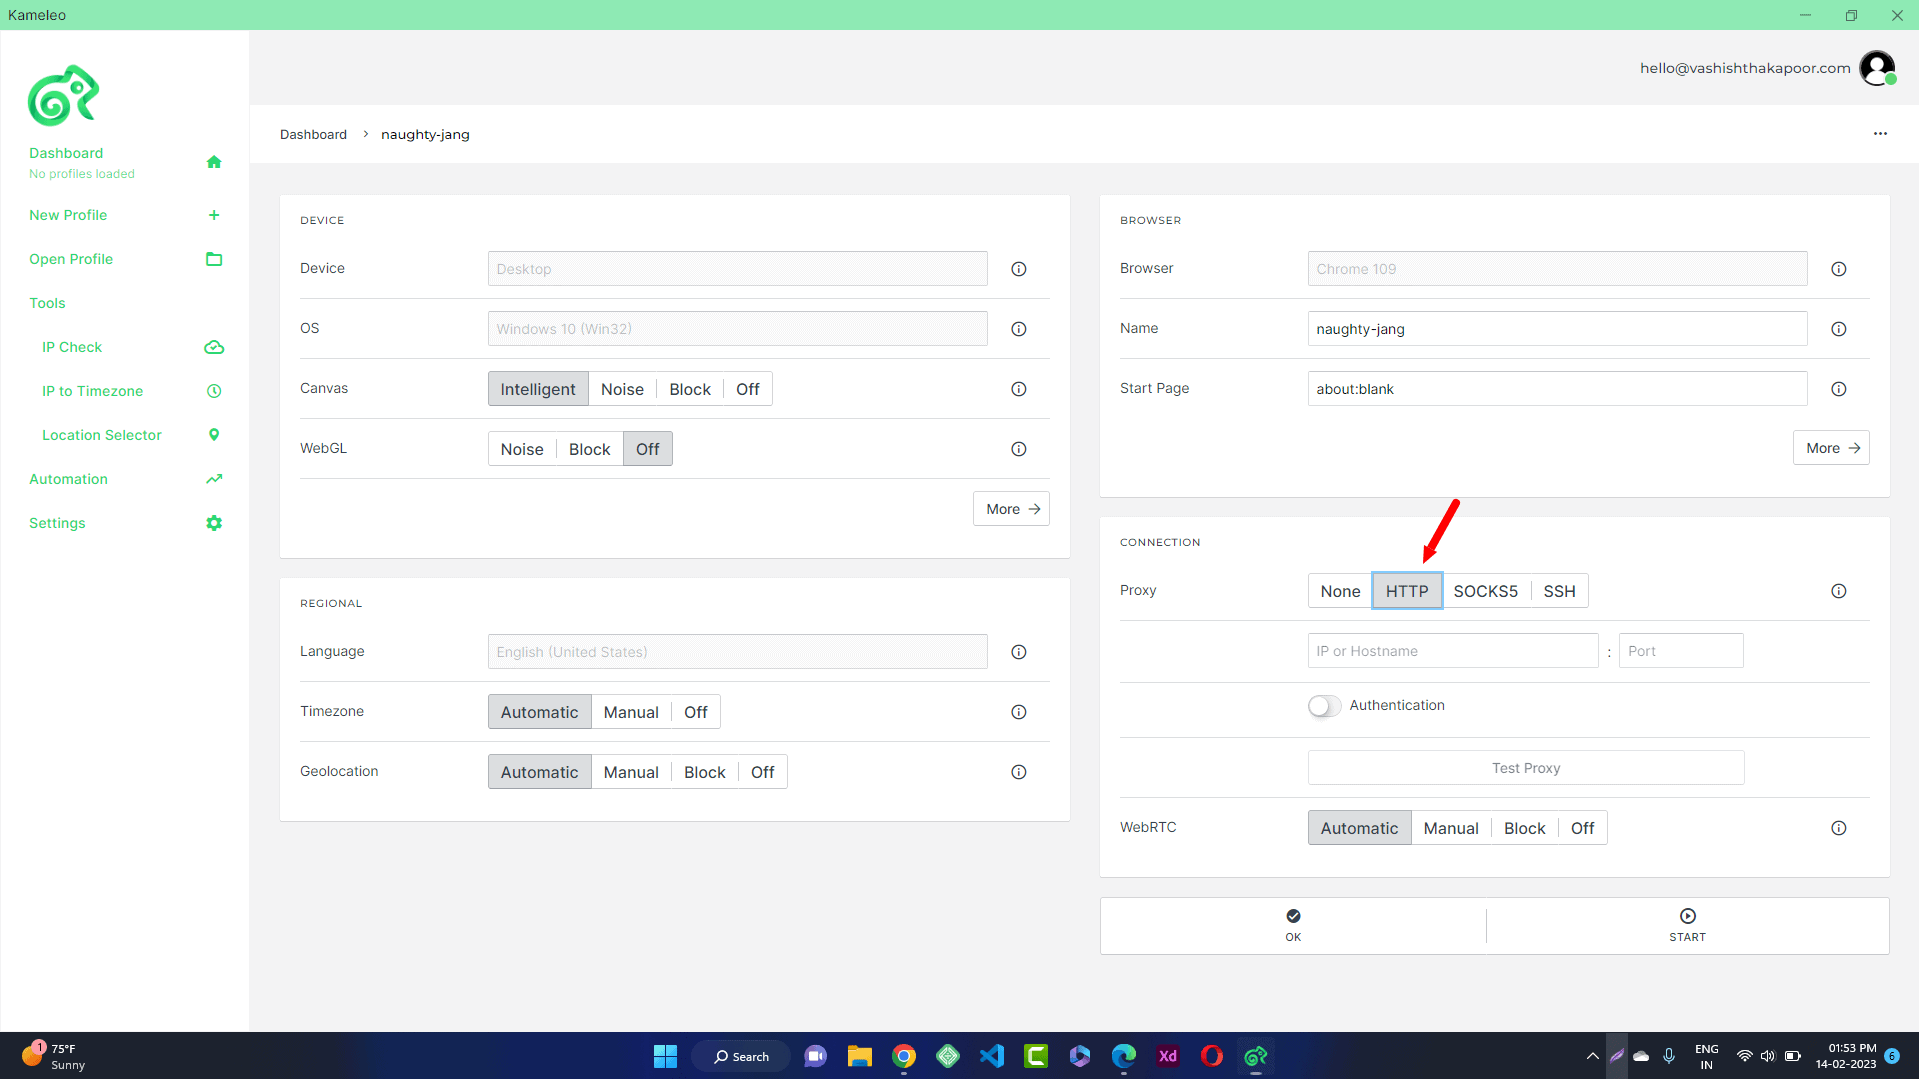Open the user account avatar icon
Image resolution: width=1919 pixels, height=1079 pixels.
click(x=1877, y=67)
